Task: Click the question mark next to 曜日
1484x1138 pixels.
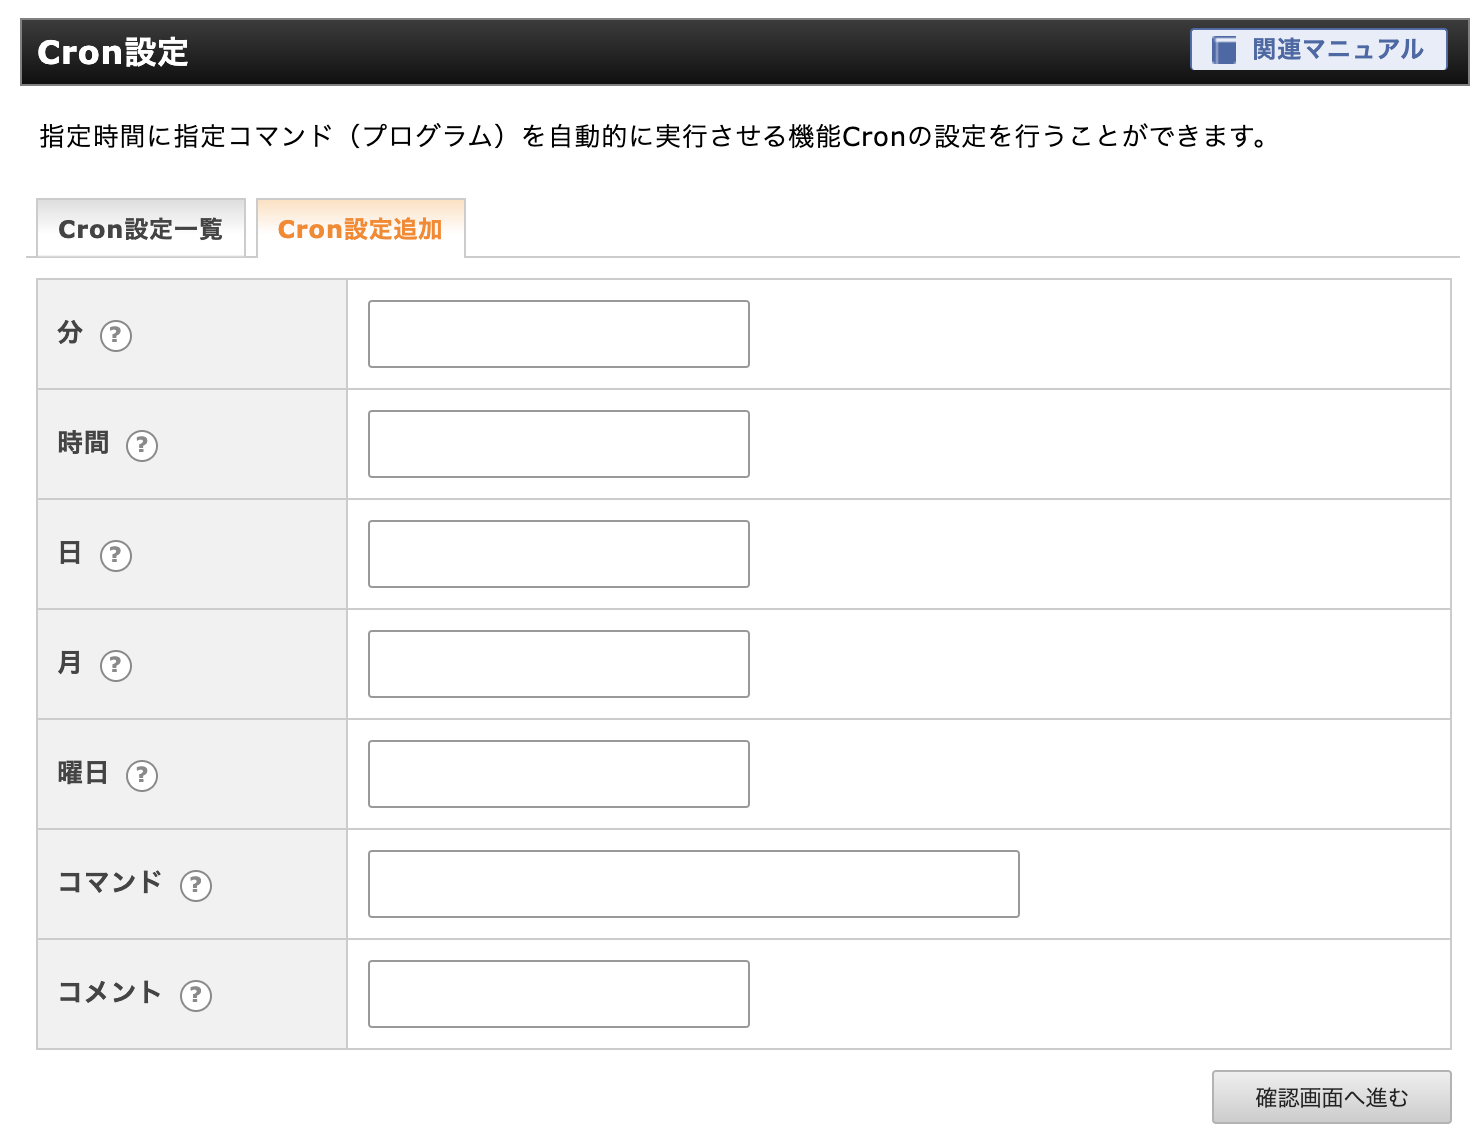Action: click(142, 775)
